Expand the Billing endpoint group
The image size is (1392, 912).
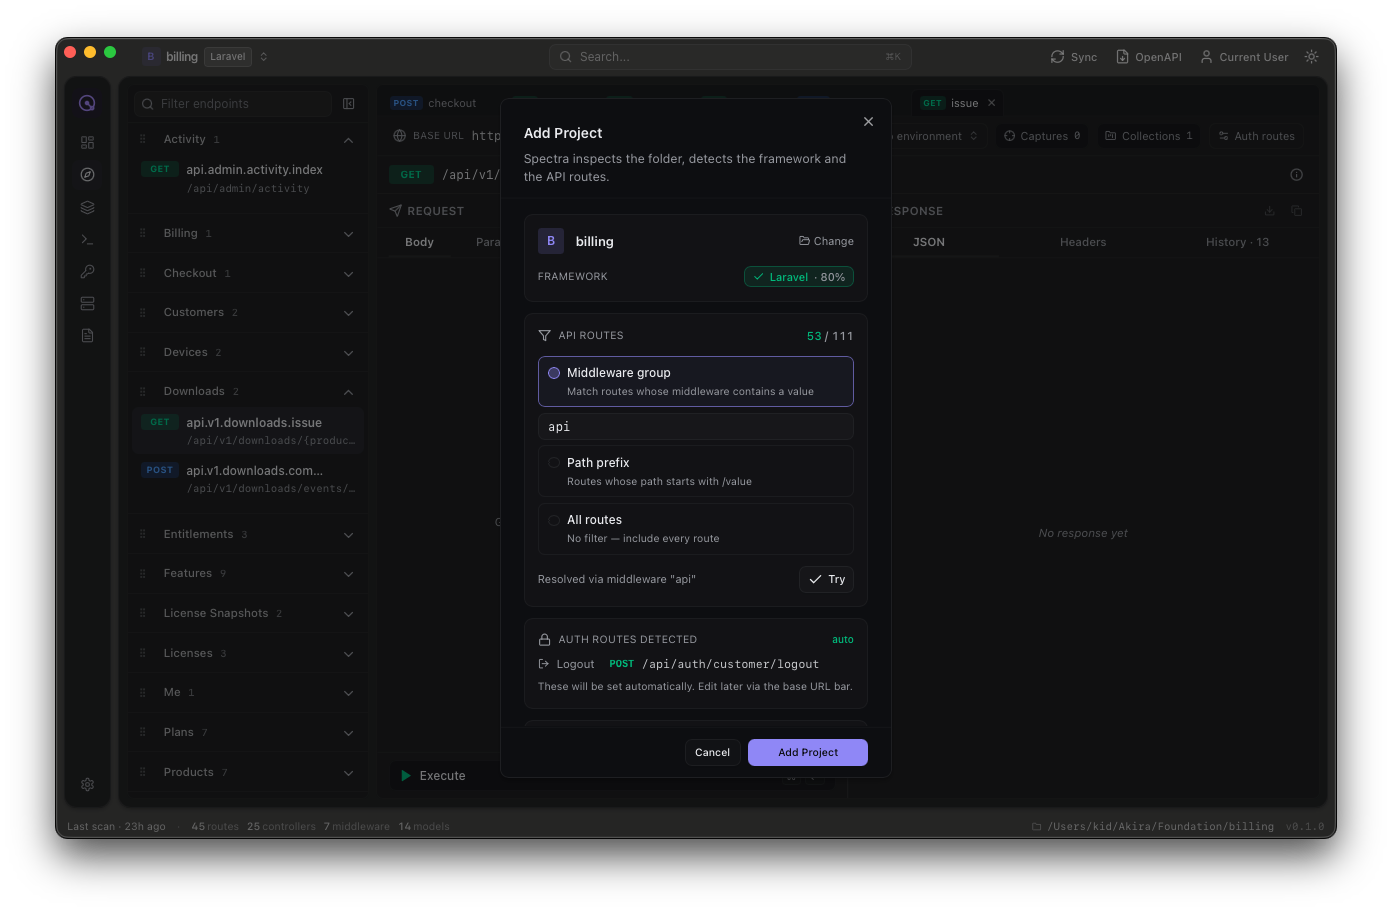click(348, 234)
